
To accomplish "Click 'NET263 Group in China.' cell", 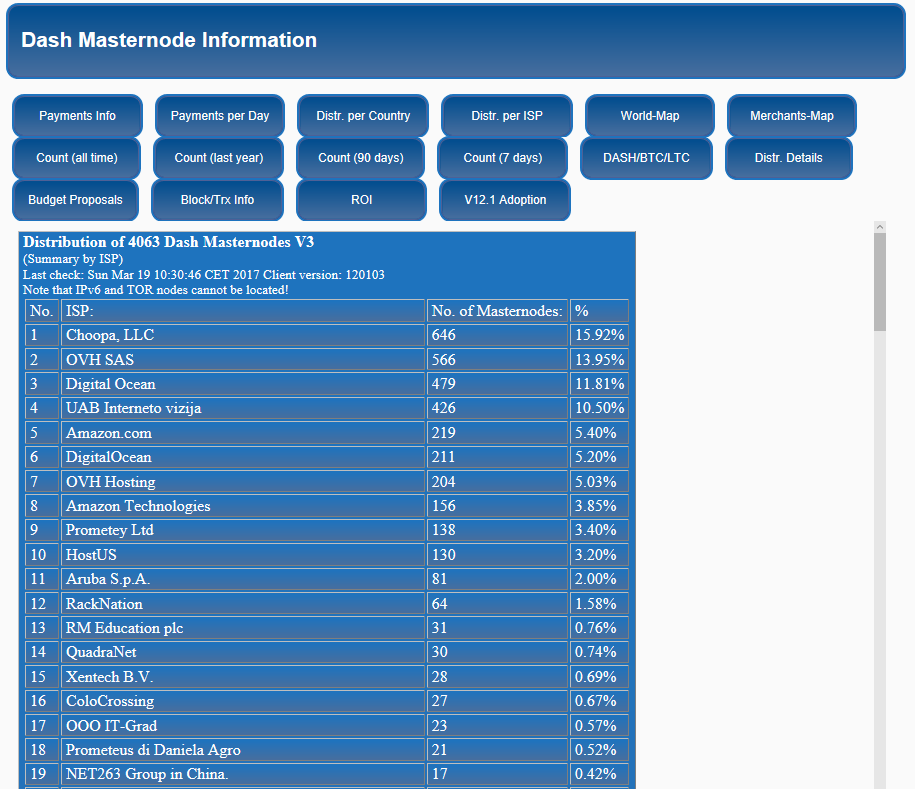I will pos(243,774).
